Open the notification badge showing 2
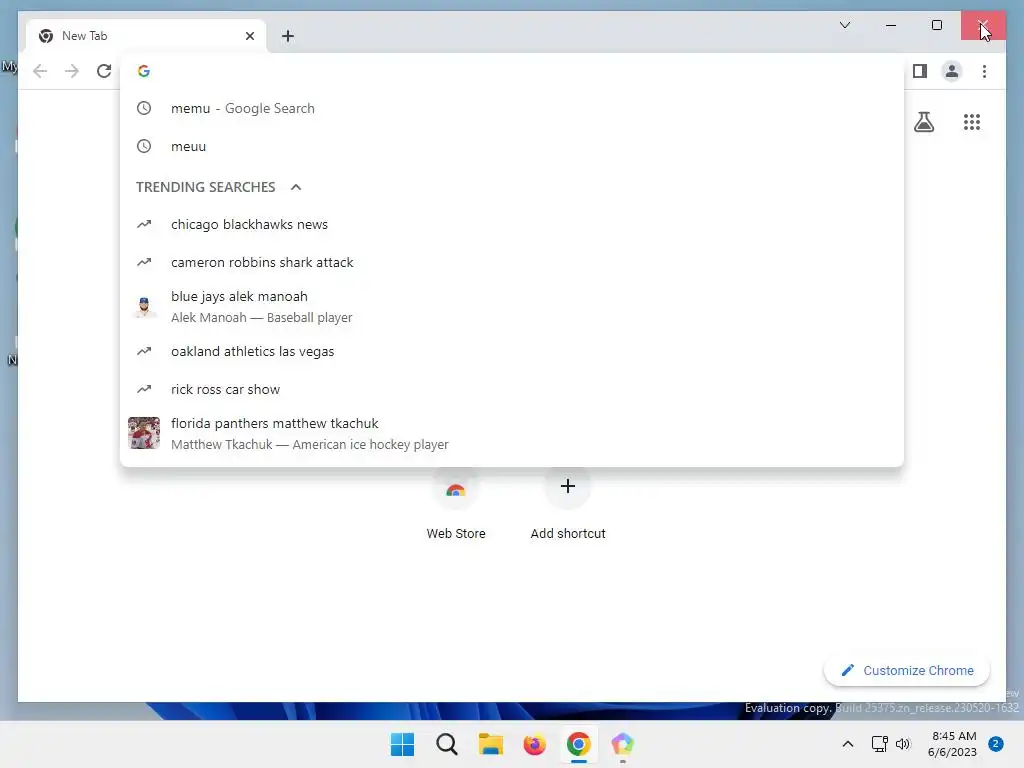 (x=995, y=744)
